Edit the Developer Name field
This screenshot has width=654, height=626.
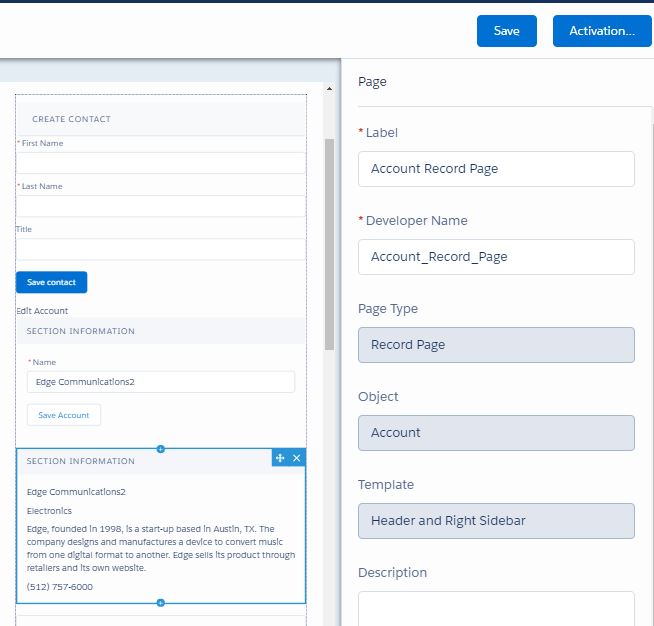[x=496, y=257]
